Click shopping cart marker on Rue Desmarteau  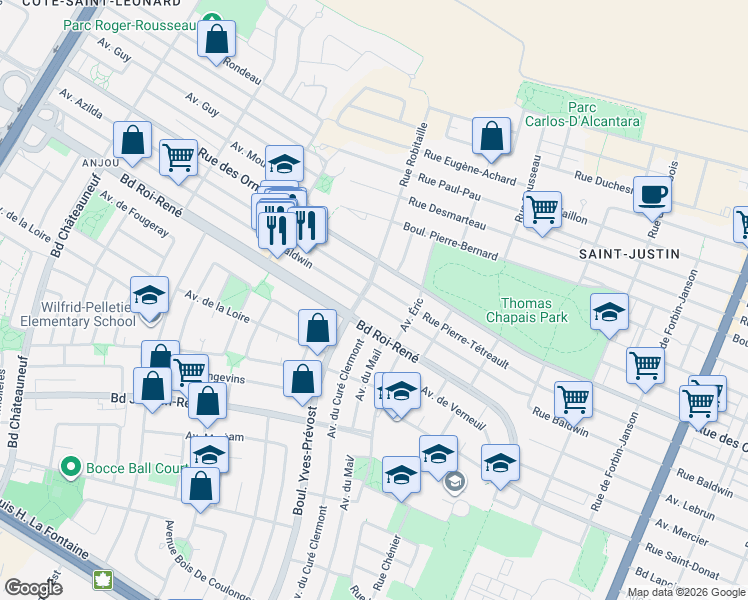point(542,213)
